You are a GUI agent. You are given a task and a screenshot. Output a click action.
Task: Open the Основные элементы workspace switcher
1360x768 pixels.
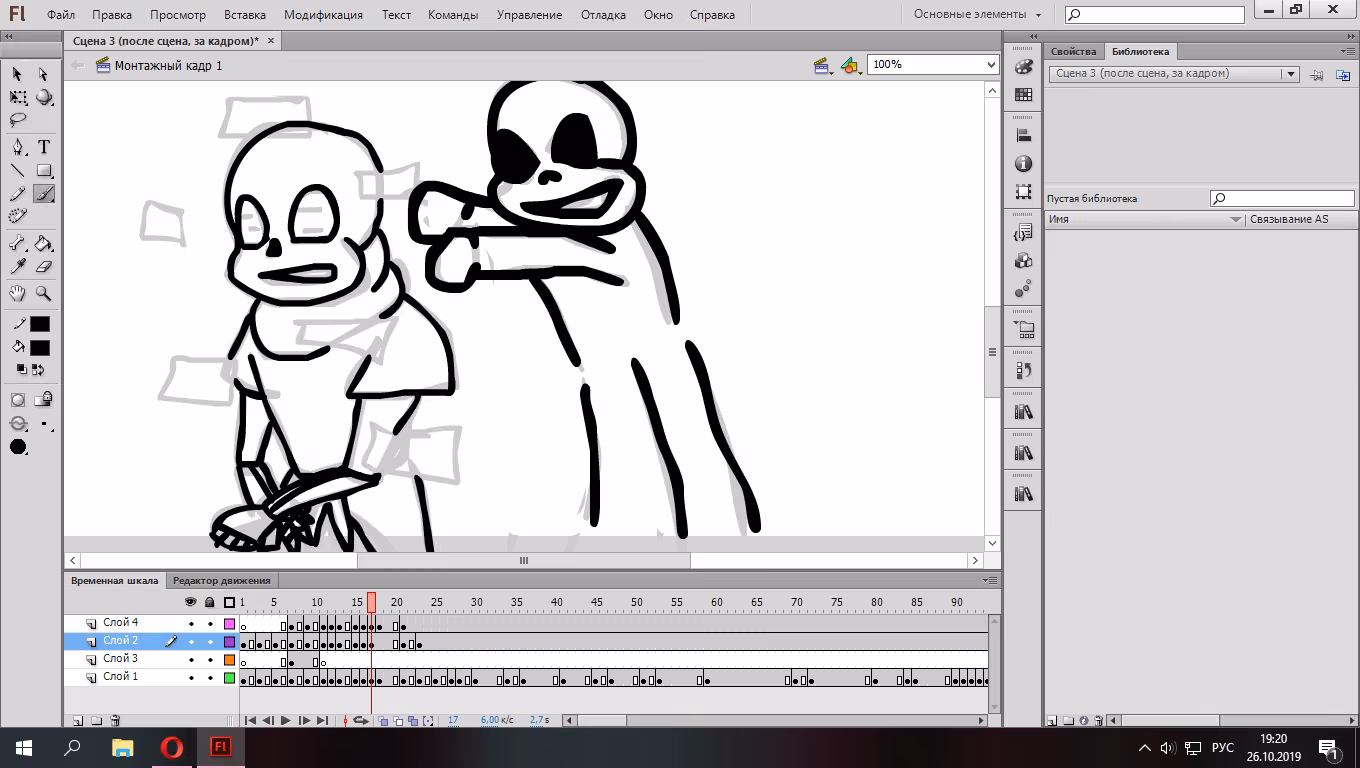[977, 14]
